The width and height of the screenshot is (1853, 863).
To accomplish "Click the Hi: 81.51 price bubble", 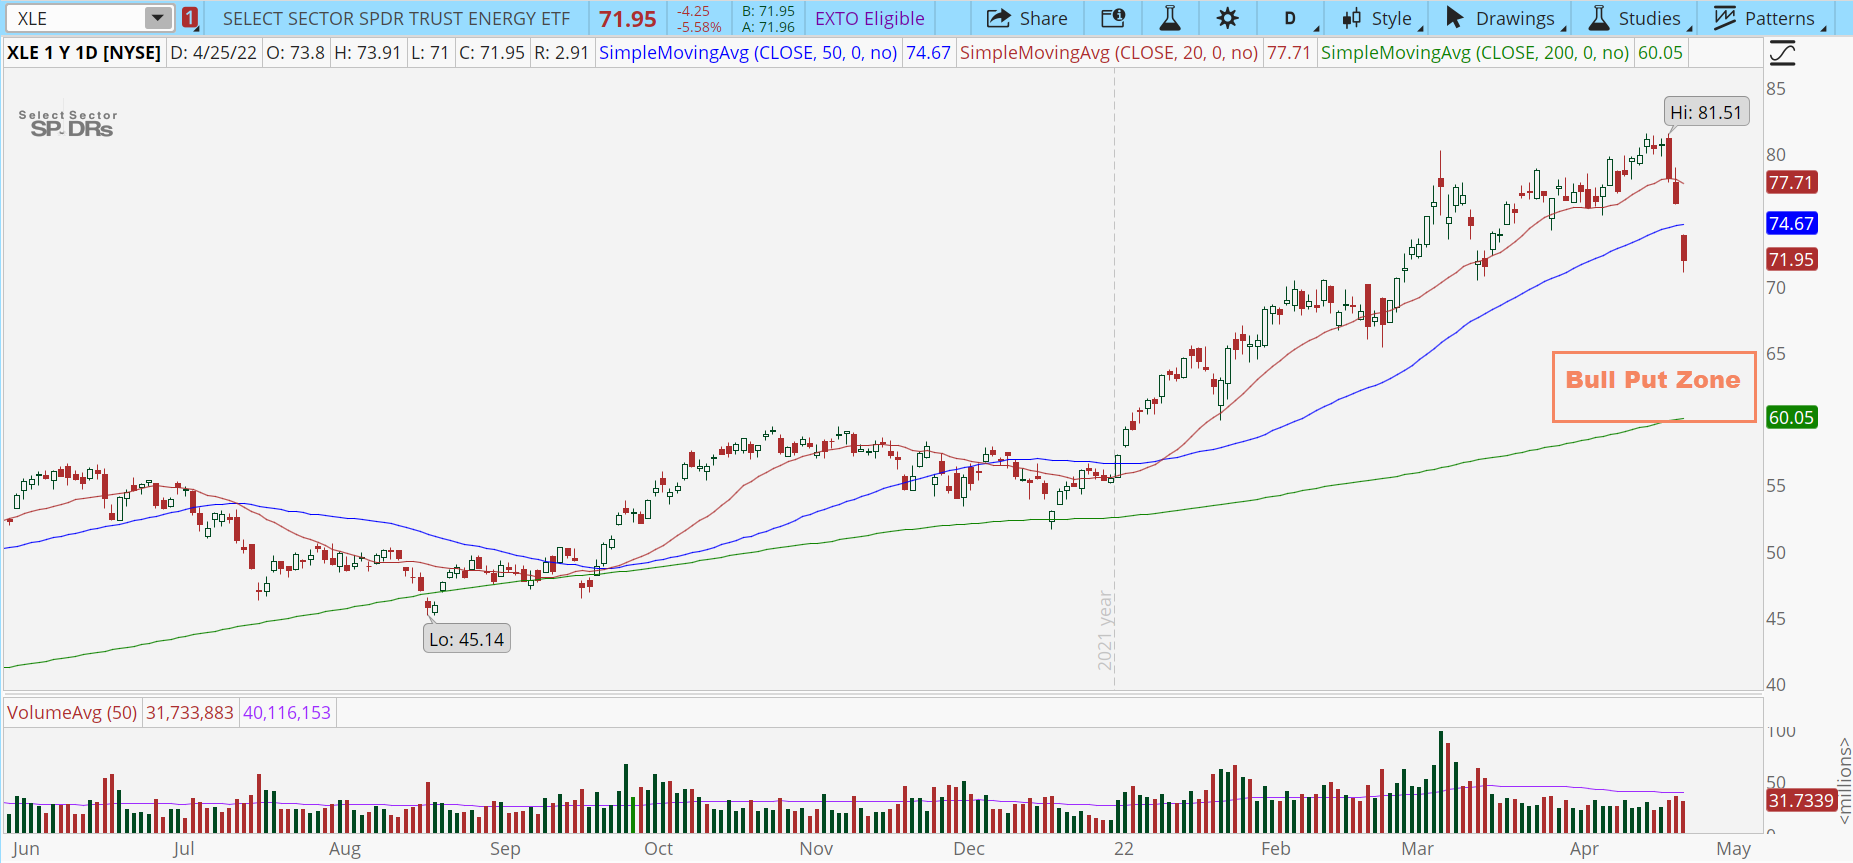I will pyautogui.click(x=1706, y=112).
